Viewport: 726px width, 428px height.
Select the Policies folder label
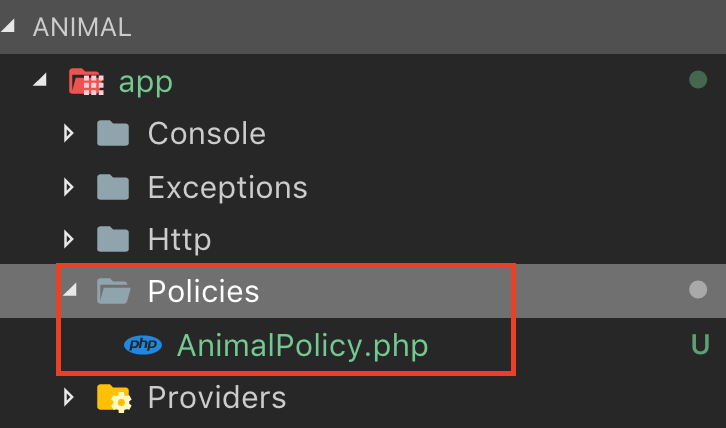(204, 291)
